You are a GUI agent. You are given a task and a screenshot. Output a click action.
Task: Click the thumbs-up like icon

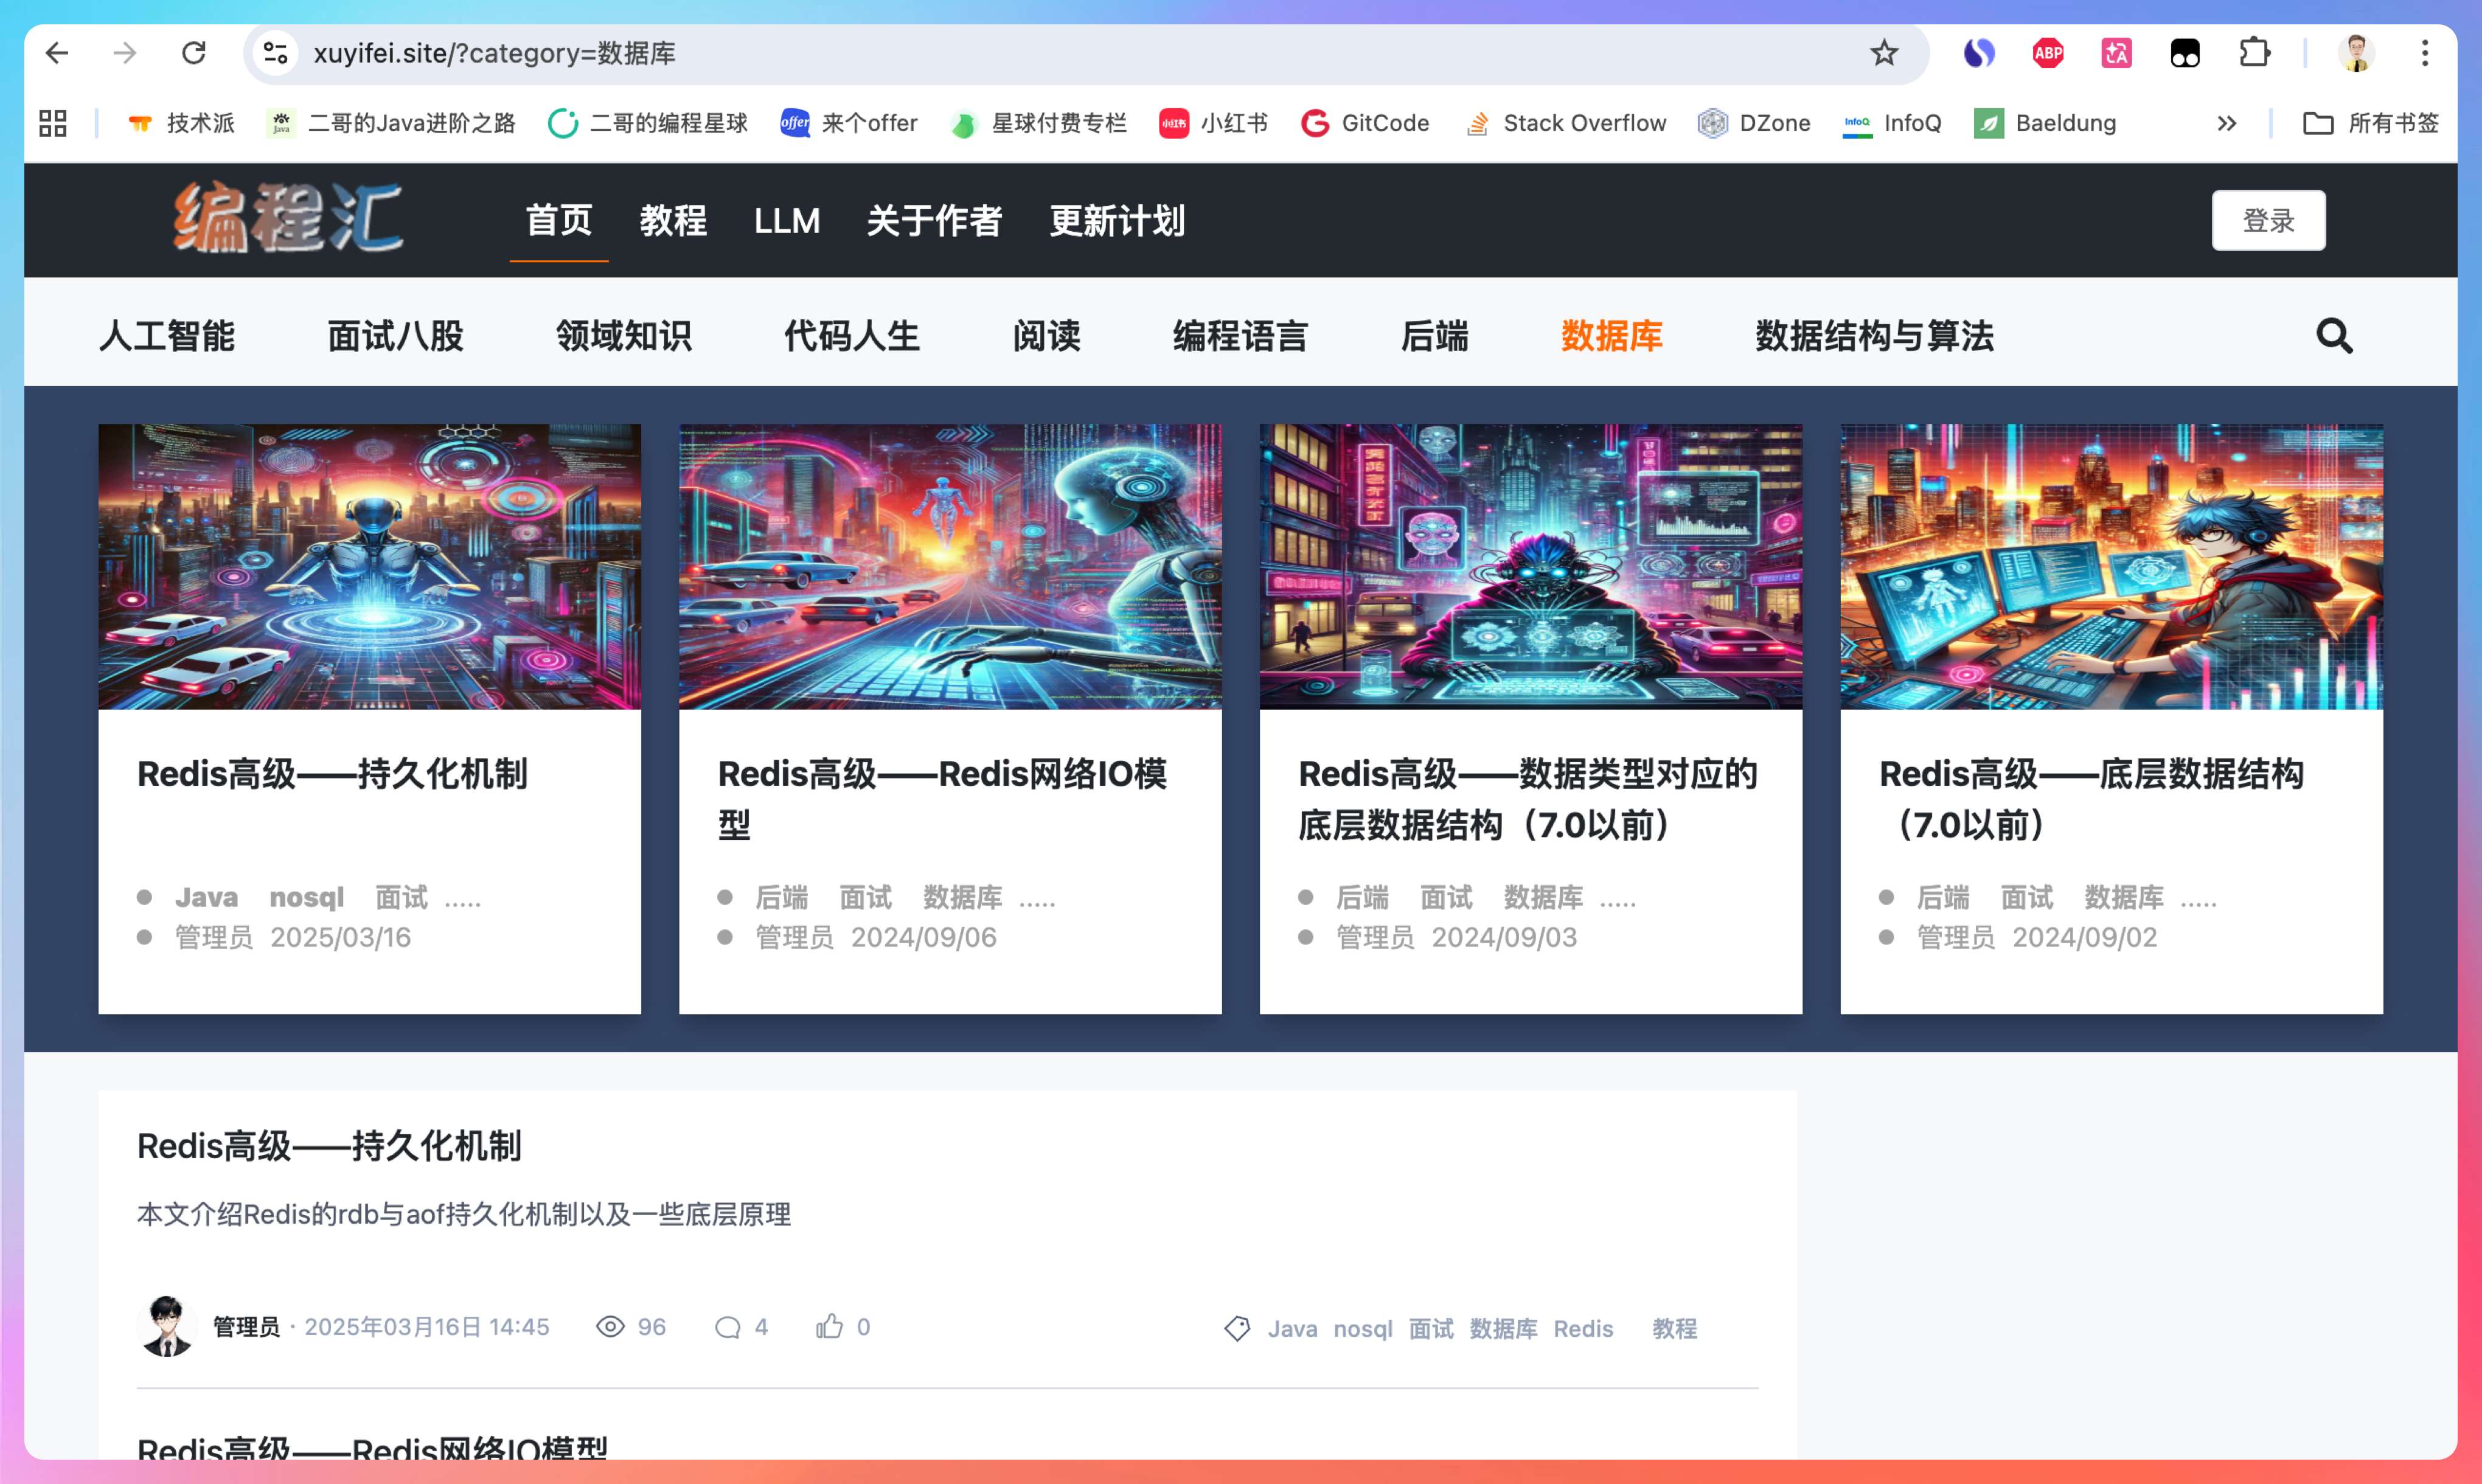point(829,1327)
